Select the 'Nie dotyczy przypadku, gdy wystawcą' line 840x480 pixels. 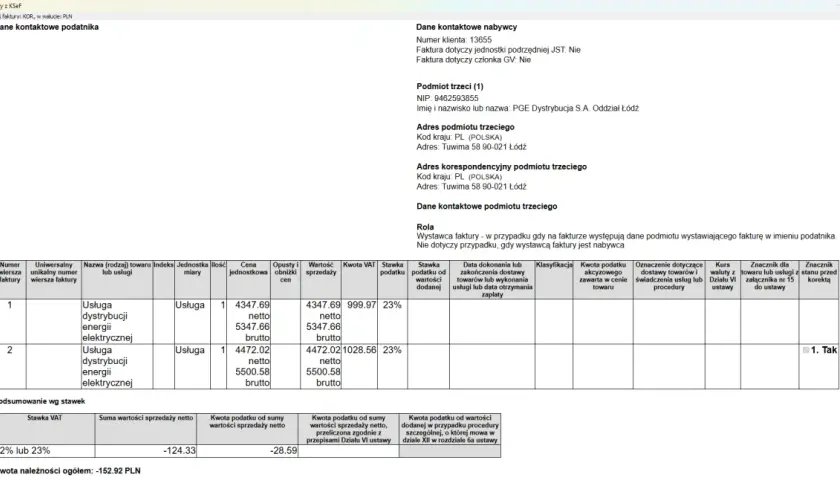tap(520, 245)
